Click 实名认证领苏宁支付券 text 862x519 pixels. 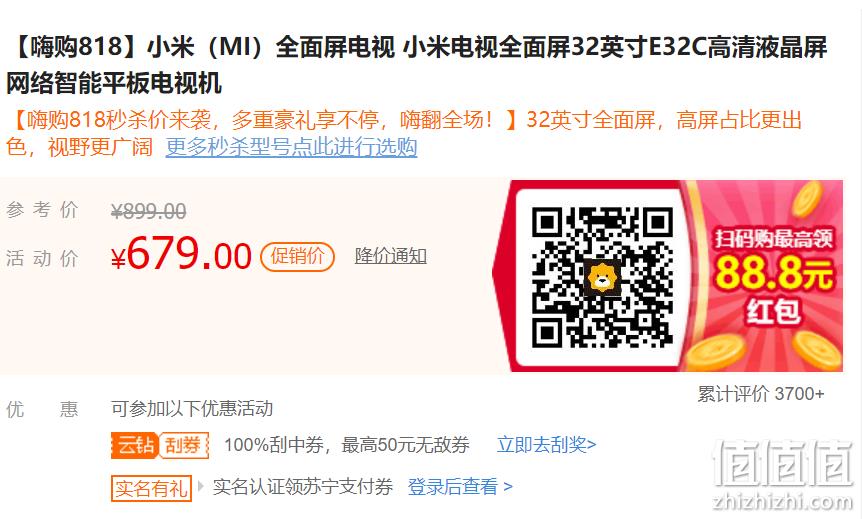pyautogui.click(x=303, y=487)
